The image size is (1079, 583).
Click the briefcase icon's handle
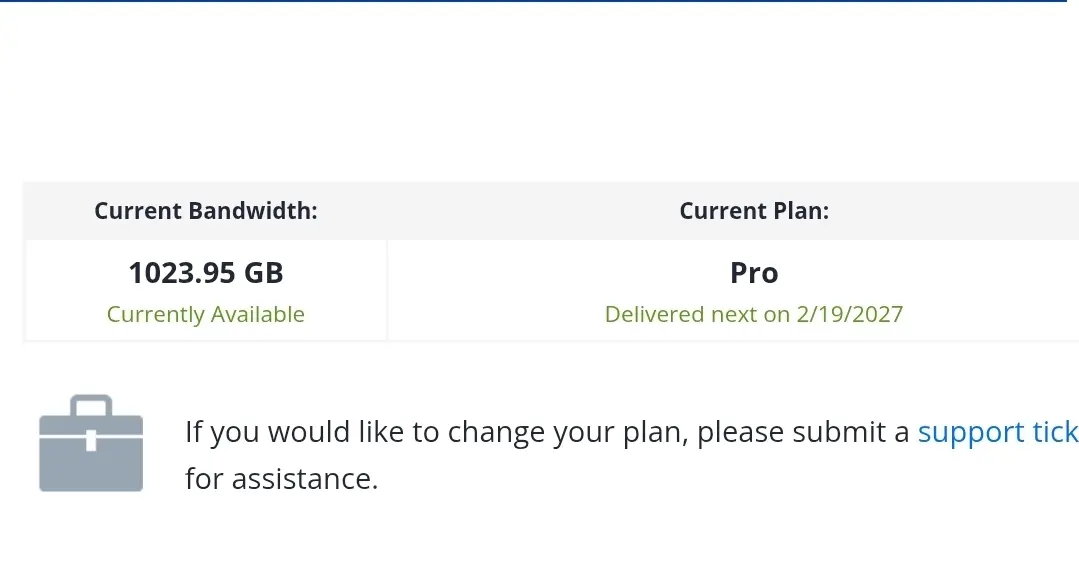91,405
